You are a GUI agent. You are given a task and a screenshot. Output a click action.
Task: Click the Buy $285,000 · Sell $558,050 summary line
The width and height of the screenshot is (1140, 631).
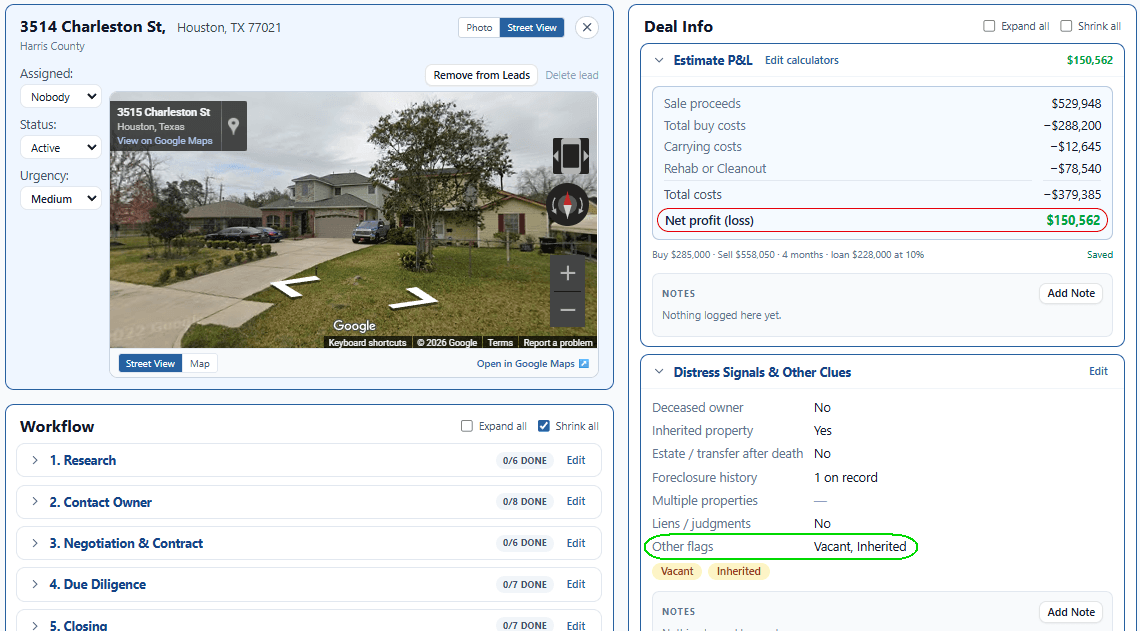(x=788, y=255)
